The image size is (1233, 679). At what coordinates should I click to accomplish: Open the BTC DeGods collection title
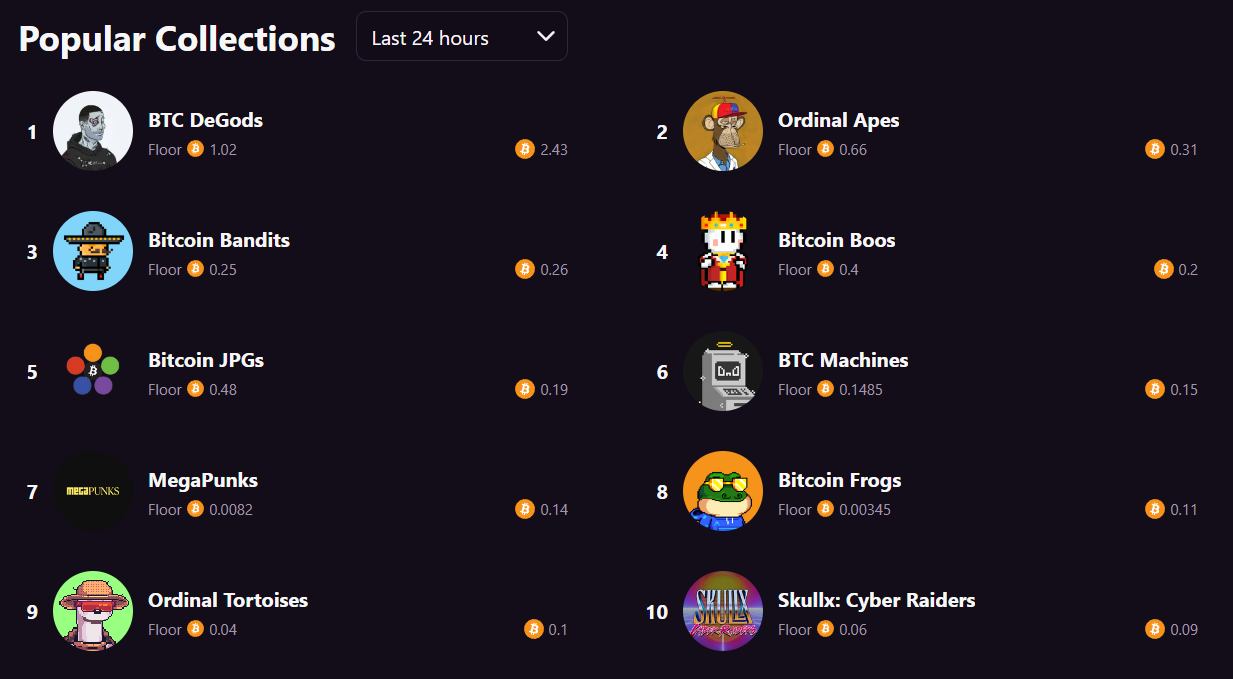[x=205, y=120]
